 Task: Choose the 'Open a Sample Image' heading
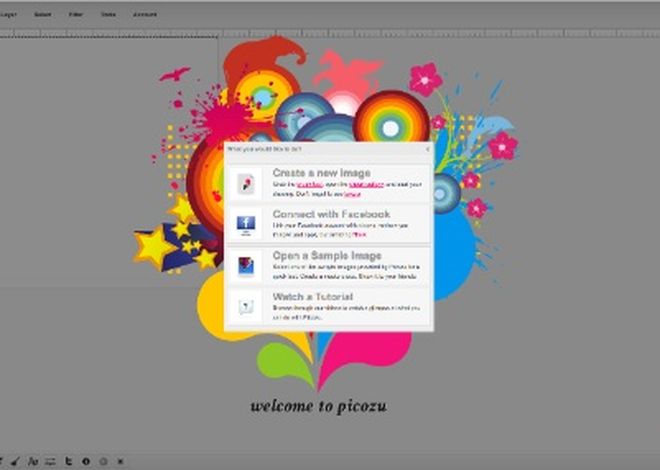pos(327,255)
